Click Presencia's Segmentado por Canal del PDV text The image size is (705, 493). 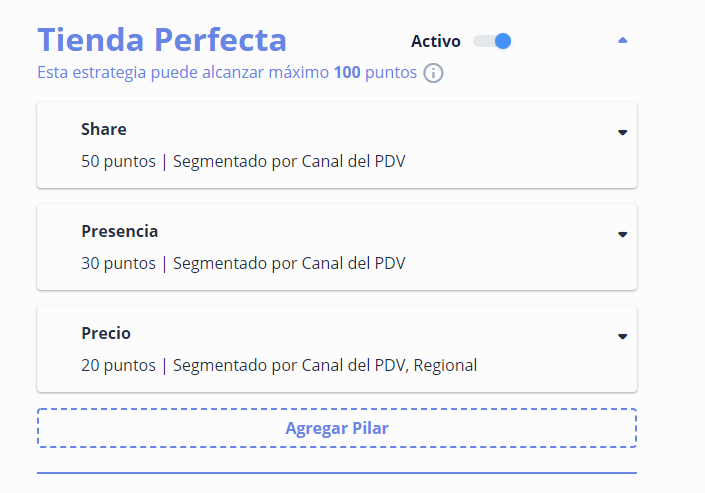tap(289, 263)
